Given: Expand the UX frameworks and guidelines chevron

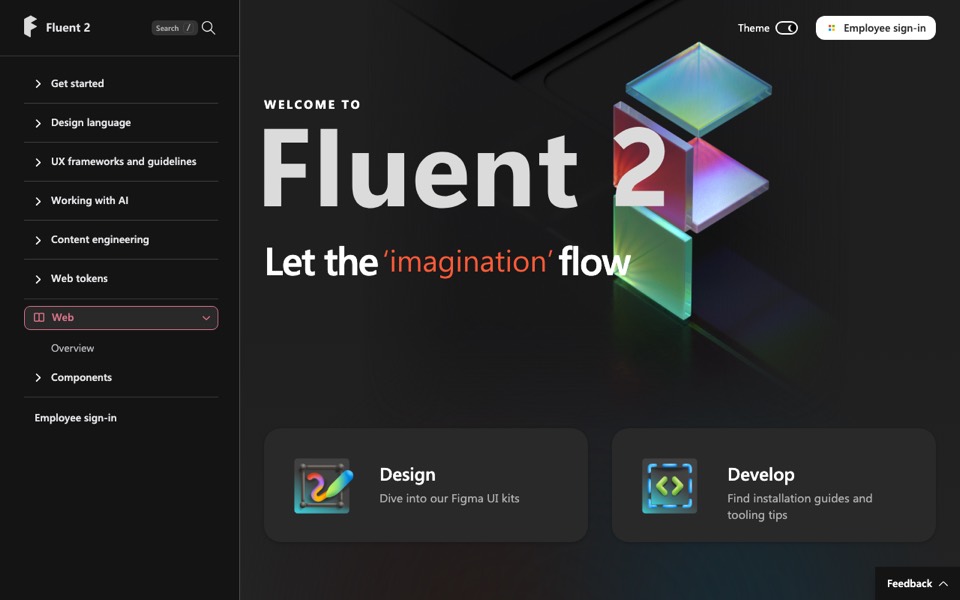Looking at the screenshot, I should pos(38,162).
